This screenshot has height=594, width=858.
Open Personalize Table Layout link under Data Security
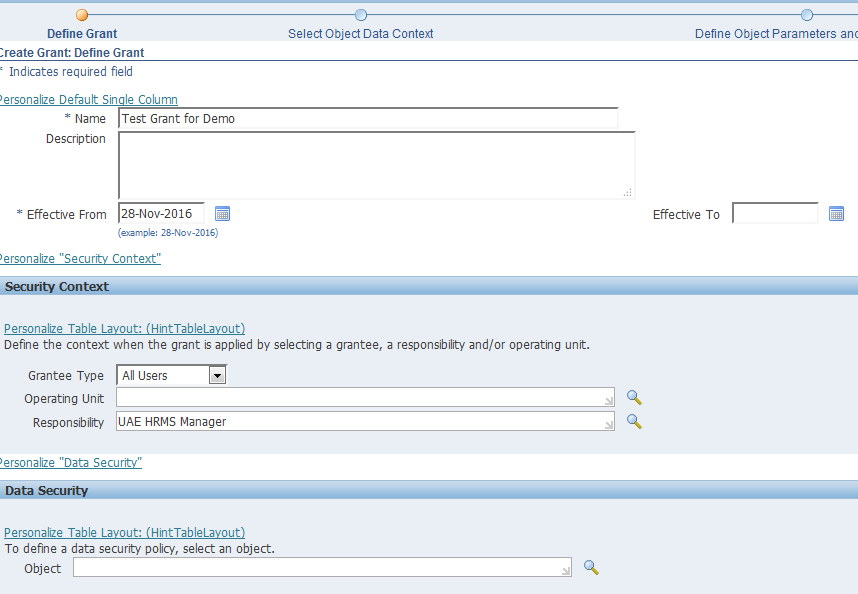click(124, 533)
